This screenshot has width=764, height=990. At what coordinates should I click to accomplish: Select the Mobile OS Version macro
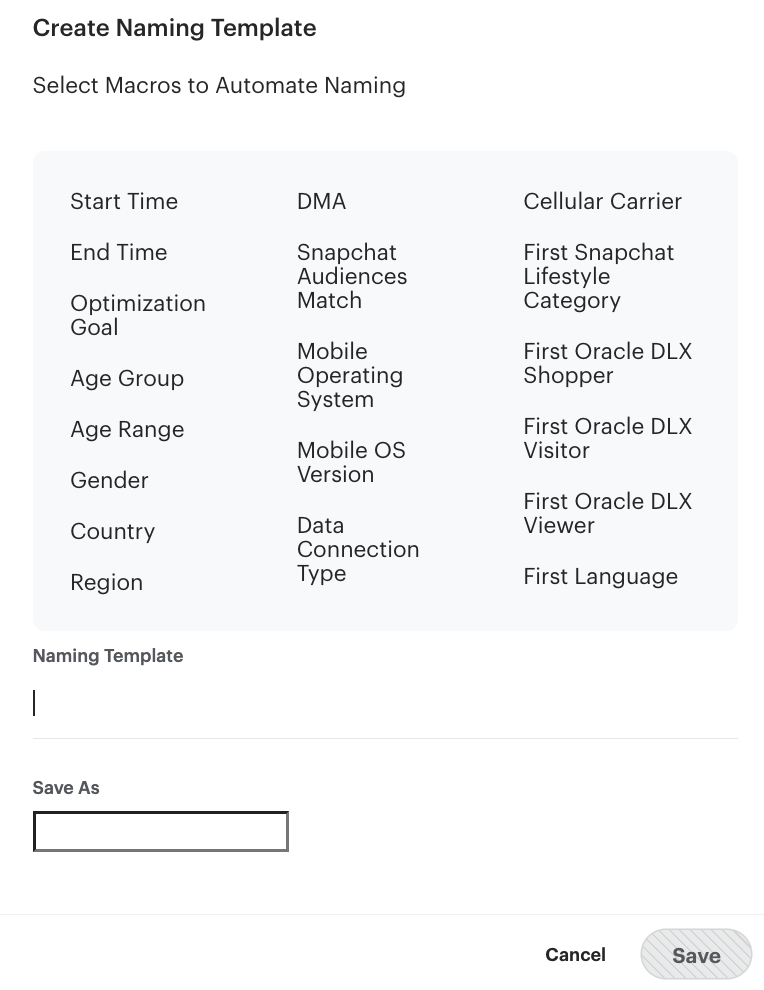(351, 462)
